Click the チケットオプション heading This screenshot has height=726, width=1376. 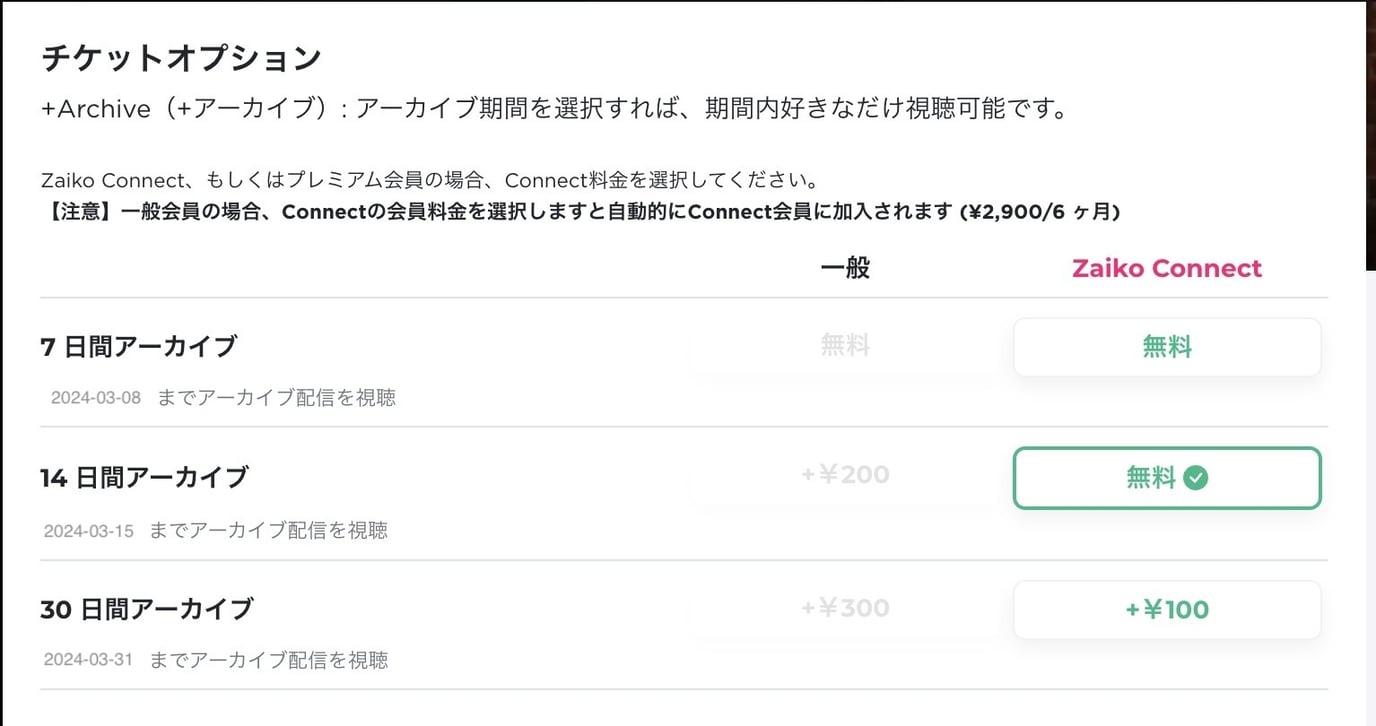coord(180,58)
